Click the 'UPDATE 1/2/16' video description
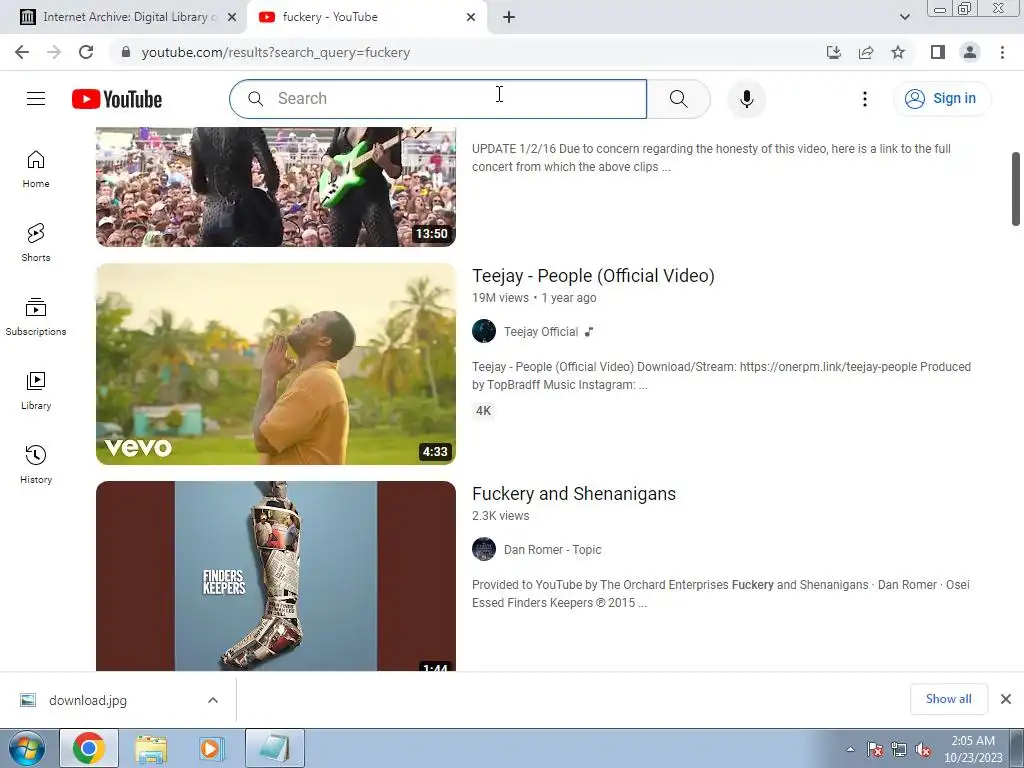 click(x=711, y=157)
